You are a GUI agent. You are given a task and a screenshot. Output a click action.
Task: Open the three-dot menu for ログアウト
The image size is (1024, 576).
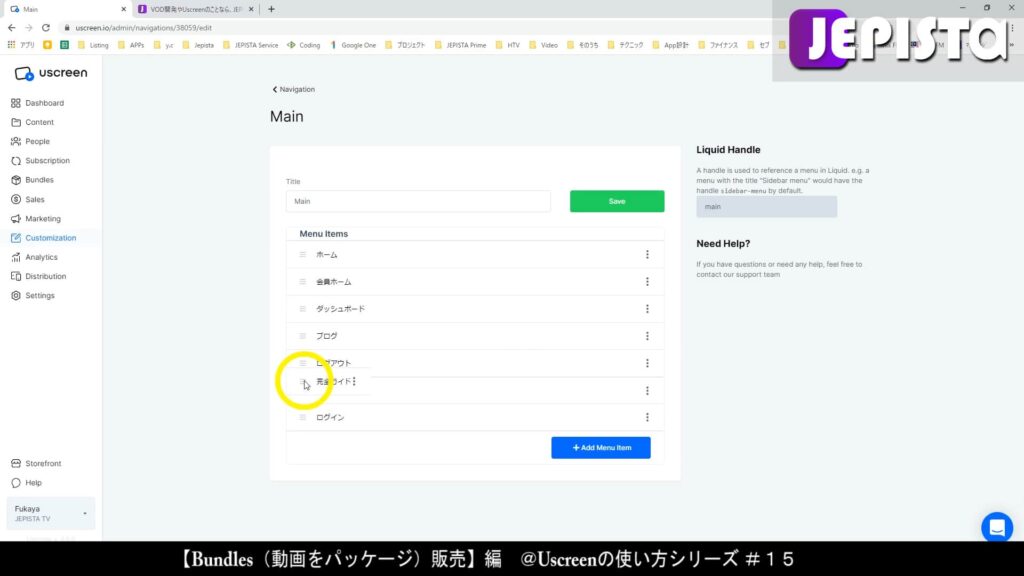tap(647, 363)
